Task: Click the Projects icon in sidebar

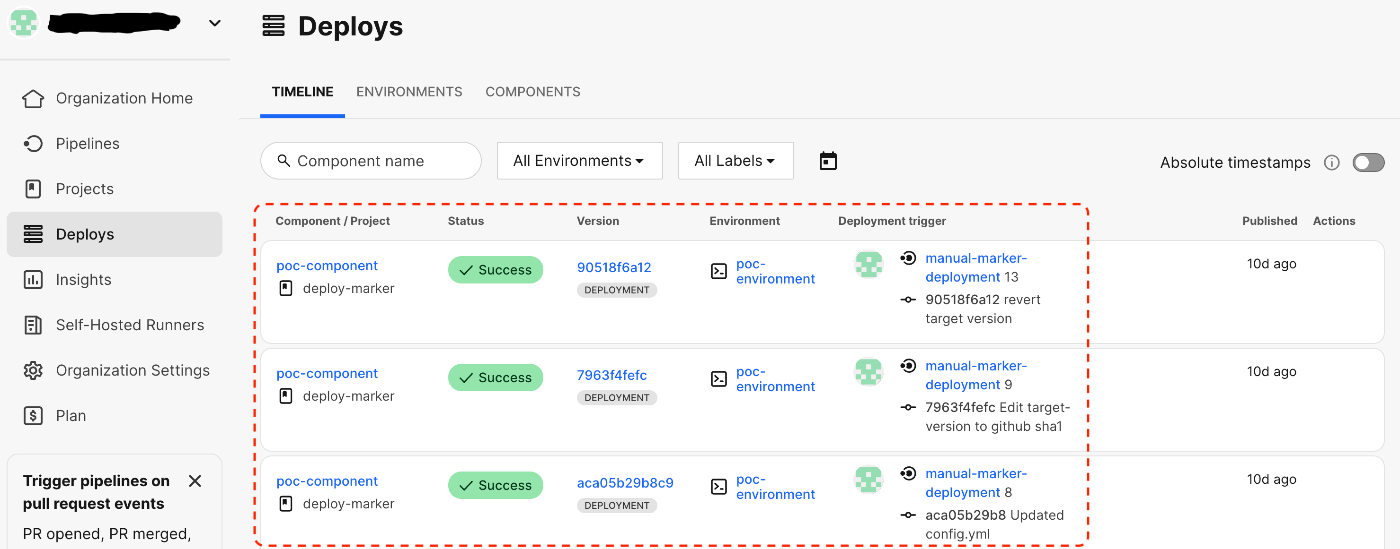Action: pos(33,189)
